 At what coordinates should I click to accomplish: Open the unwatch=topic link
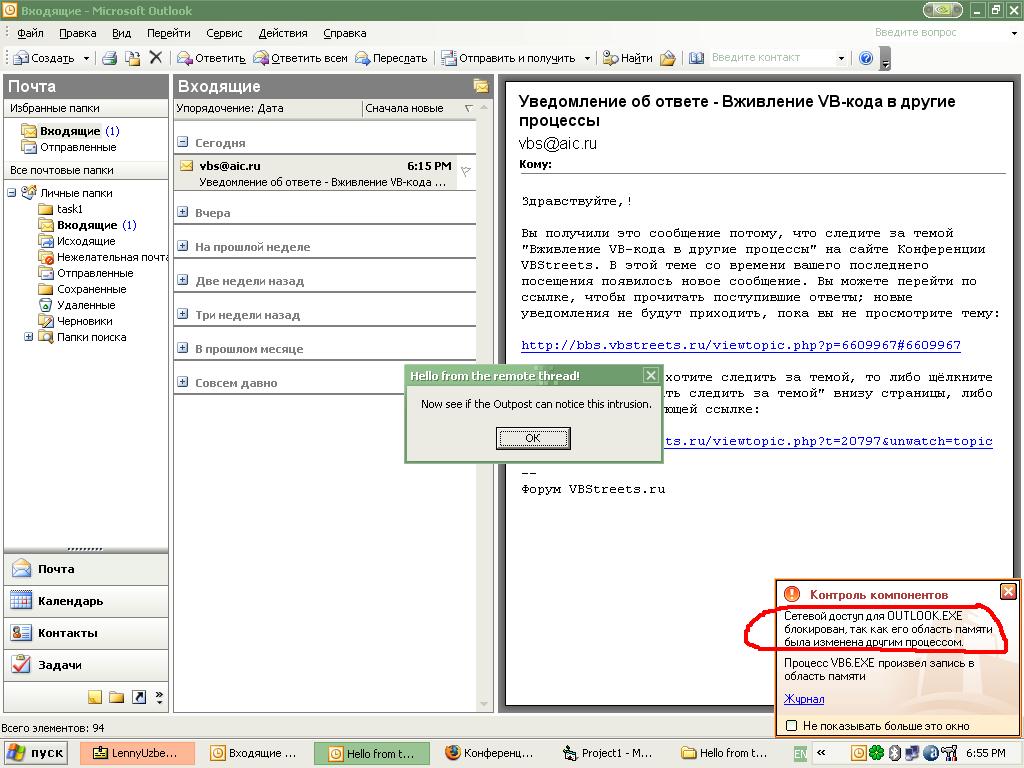(828, 441)
